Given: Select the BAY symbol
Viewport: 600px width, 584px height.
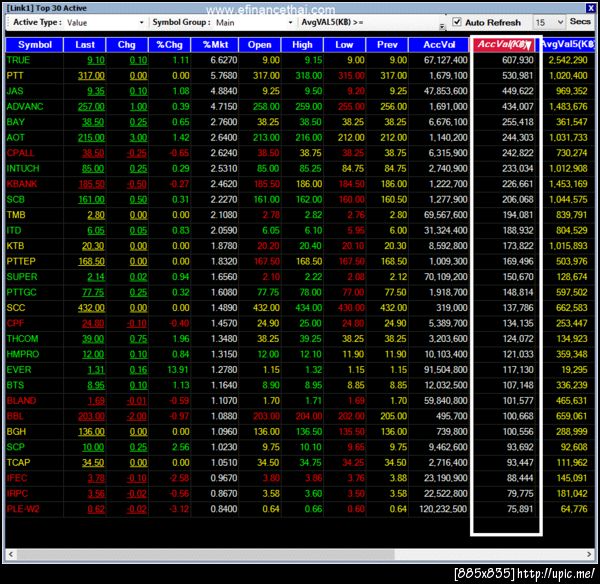Looking at the screenshot, I should pos(16,122).
